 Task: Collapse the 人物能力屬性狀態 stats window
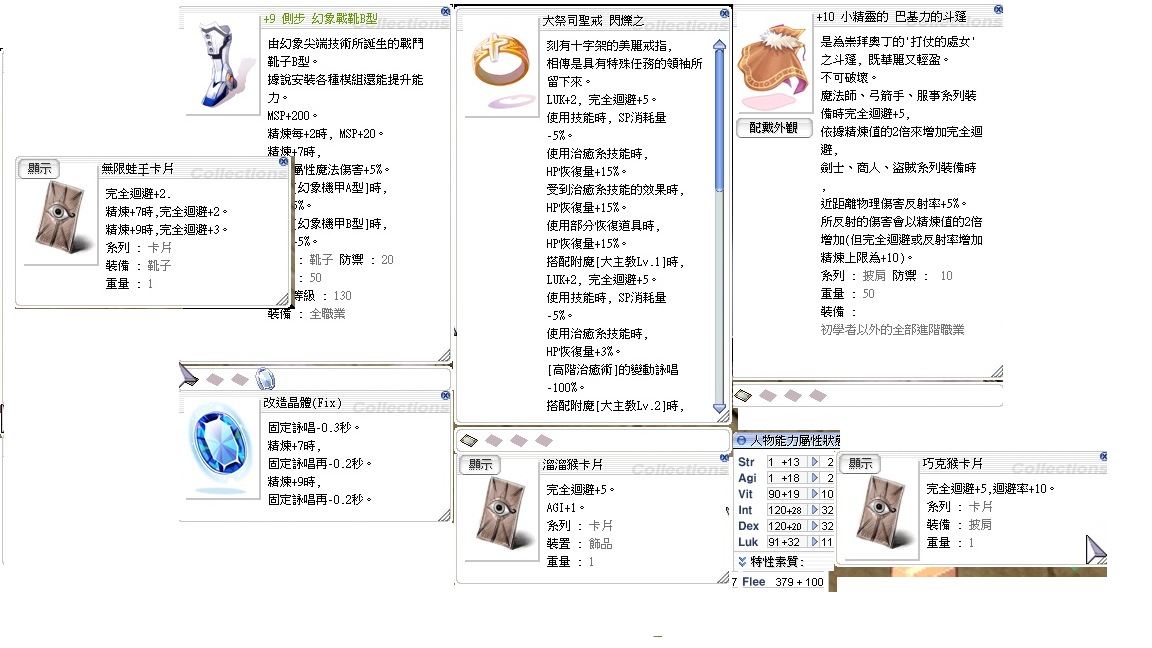pos(741,440)
